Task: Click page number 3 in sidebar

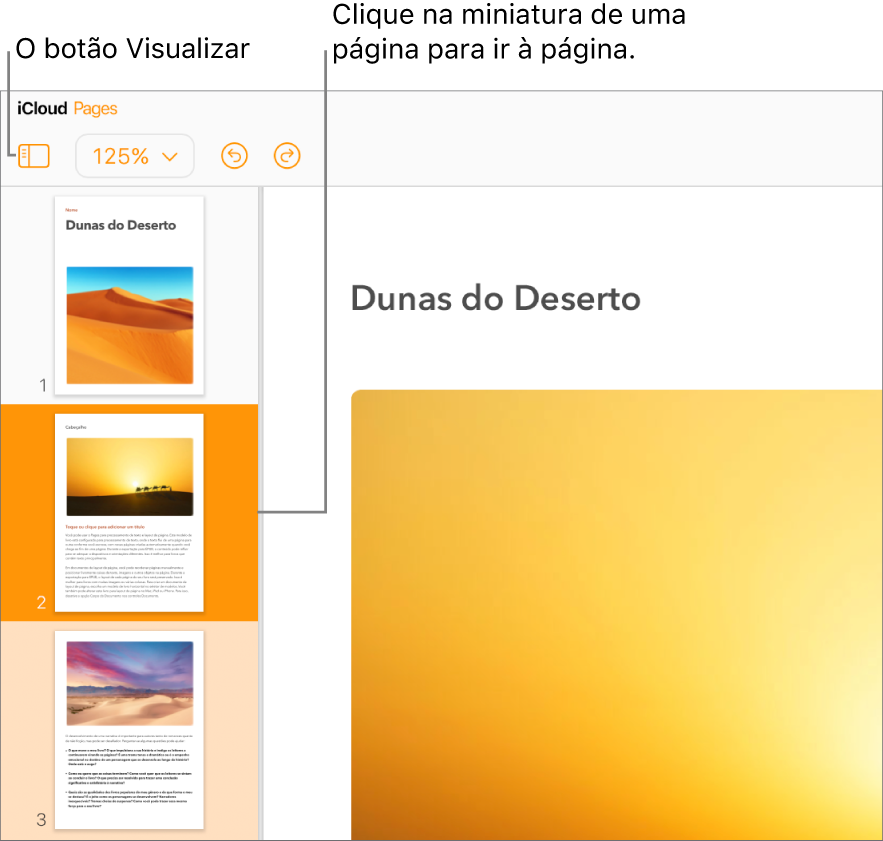Action: (42, 820)
